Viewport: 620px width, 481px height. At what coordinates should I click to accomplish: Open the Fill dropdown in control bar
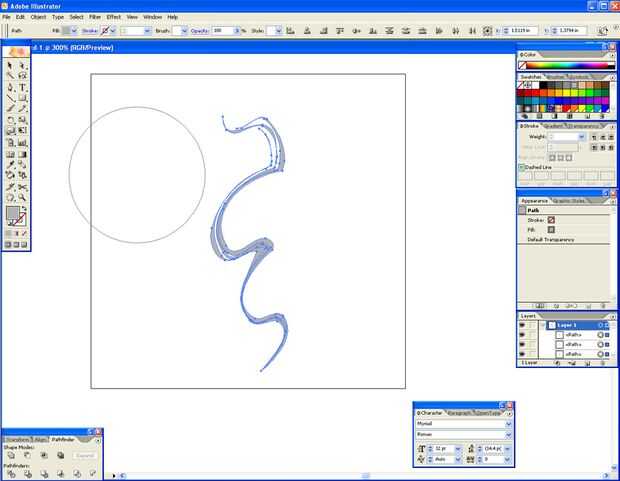[x=74, y=30]
